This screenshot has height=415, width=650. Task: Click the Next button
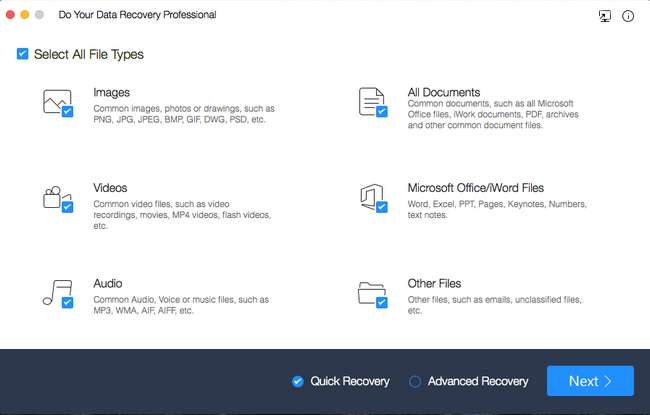point(590,381)
